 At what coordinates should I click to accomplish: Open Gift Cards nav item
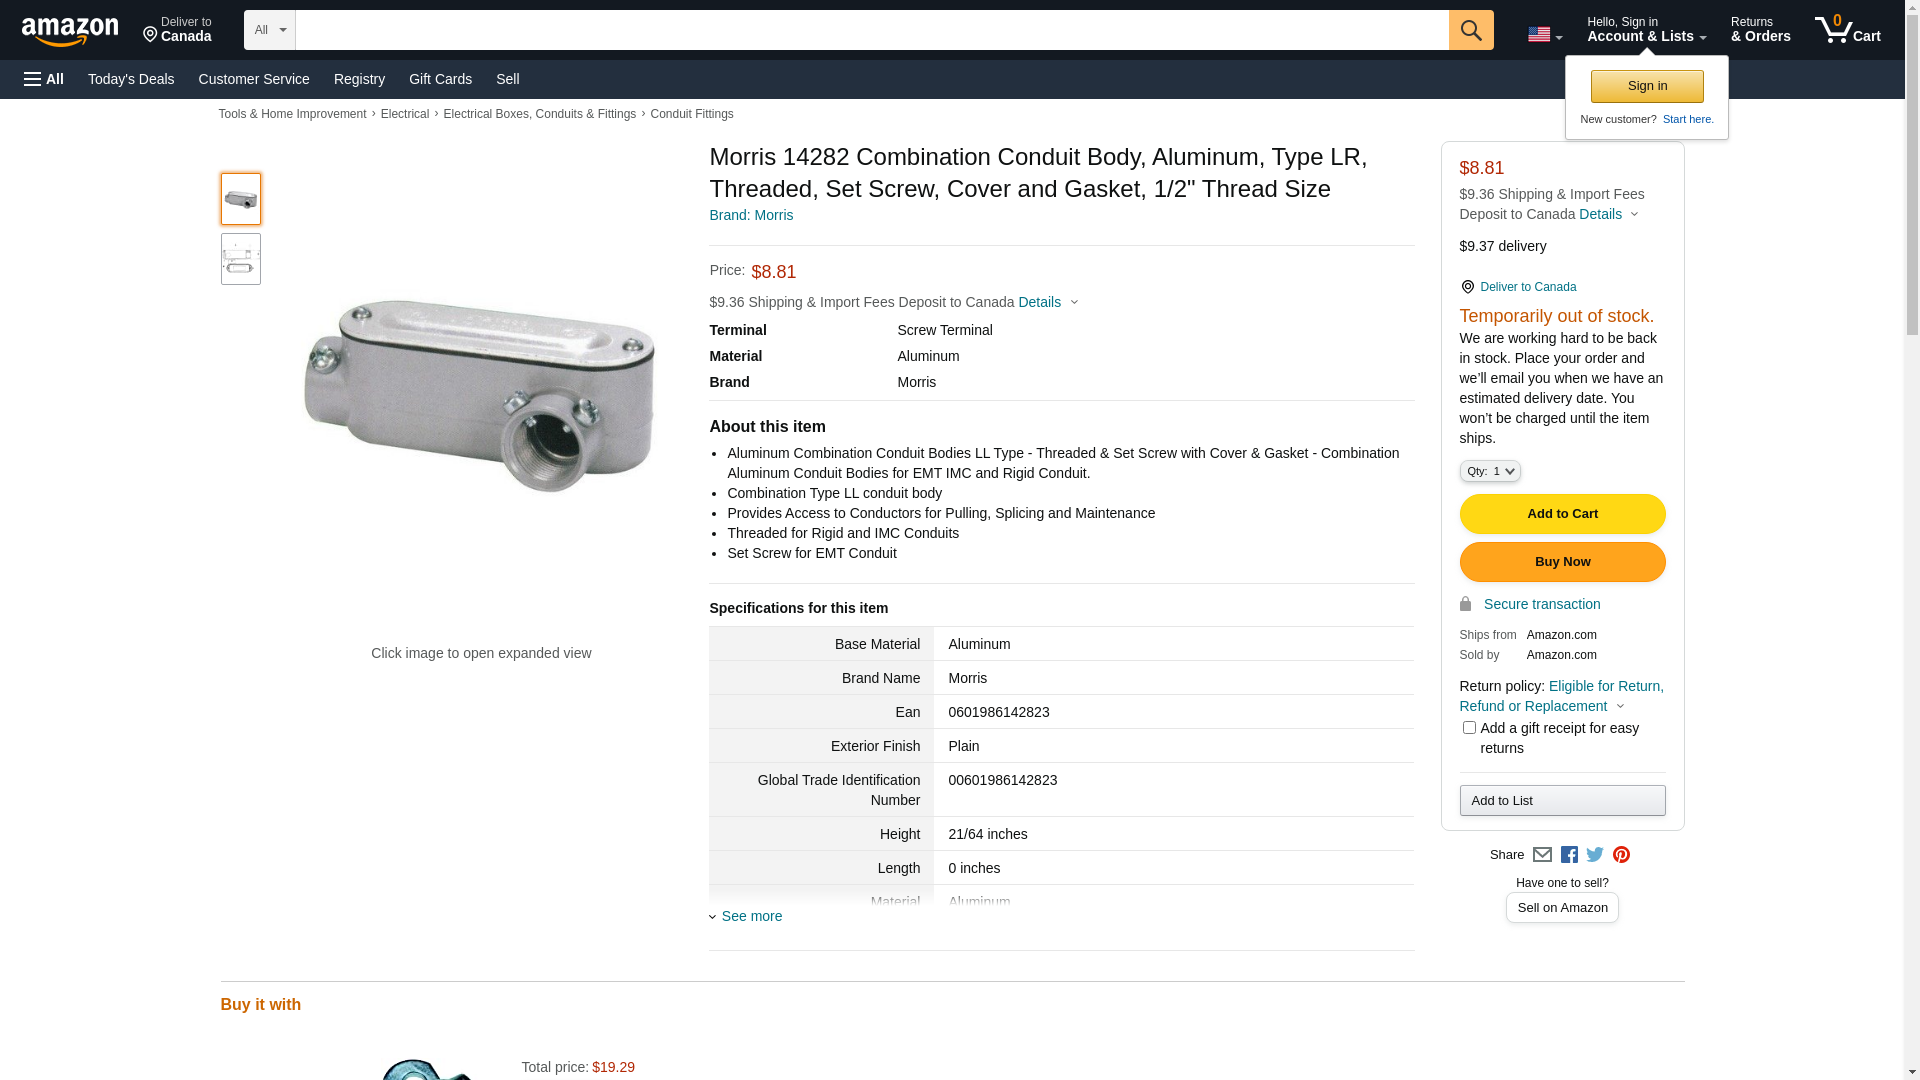click(440, 79)
